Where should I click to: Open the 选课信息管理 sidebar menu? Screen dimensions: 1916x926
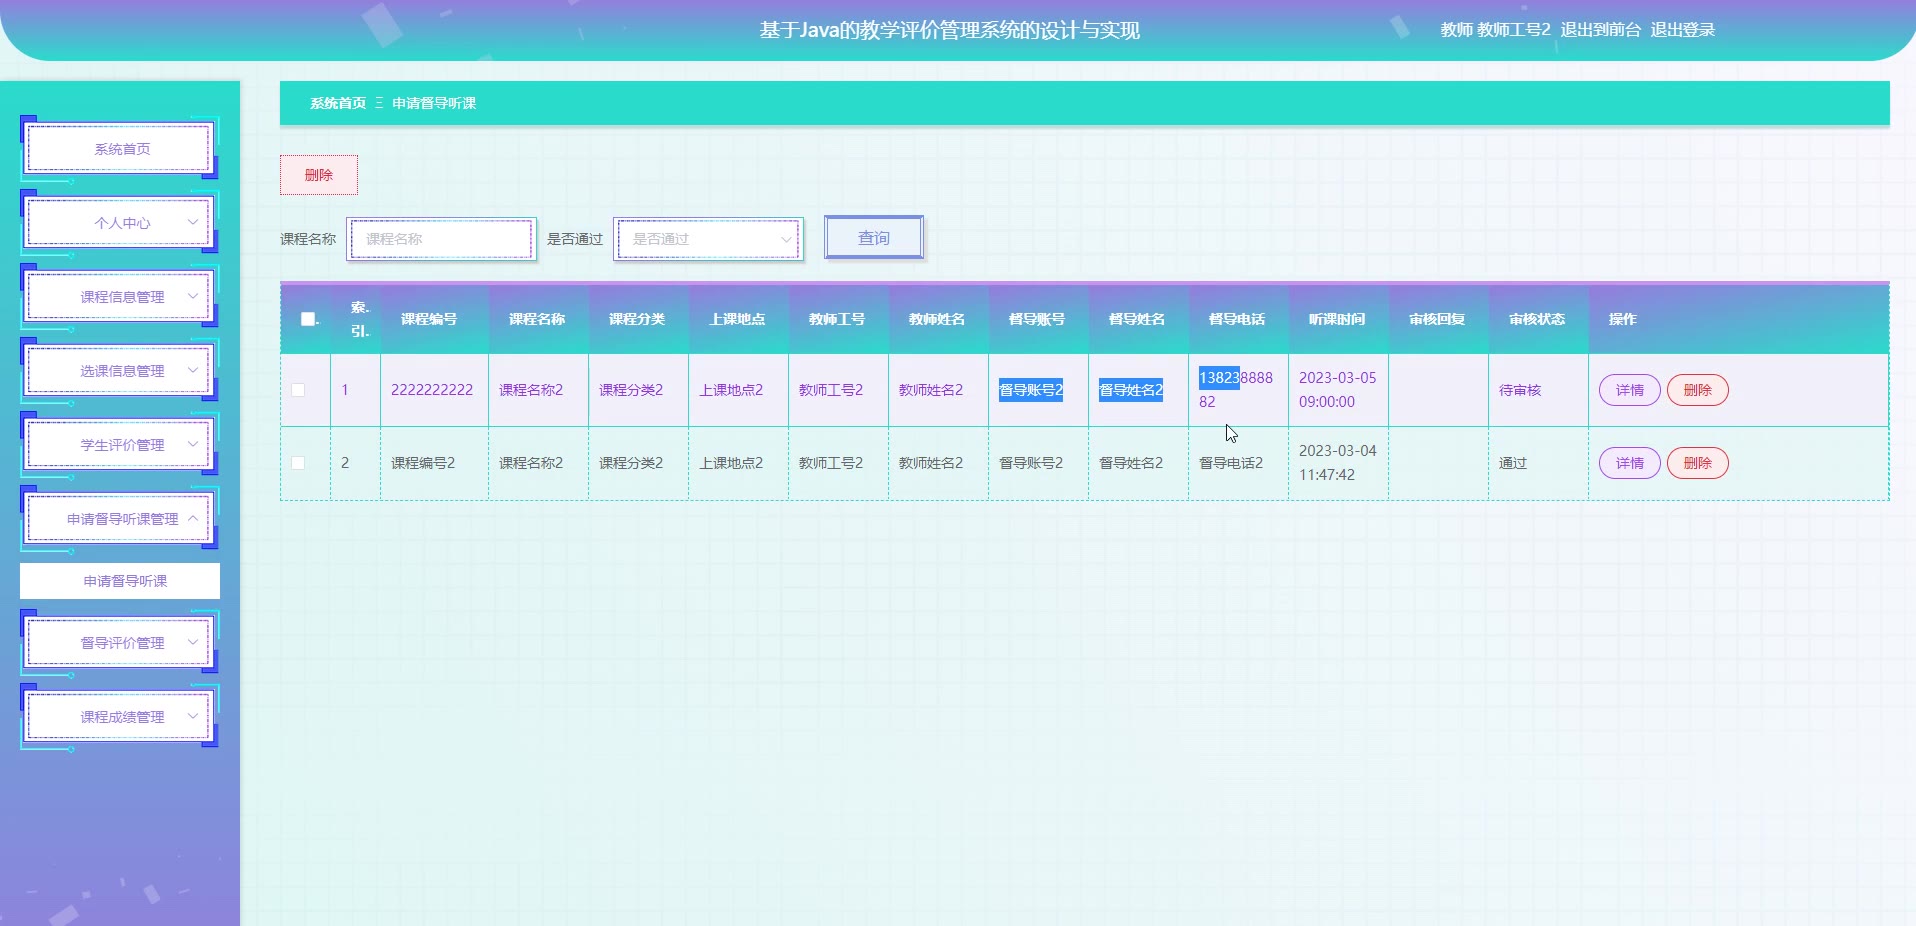coord(120,371)
